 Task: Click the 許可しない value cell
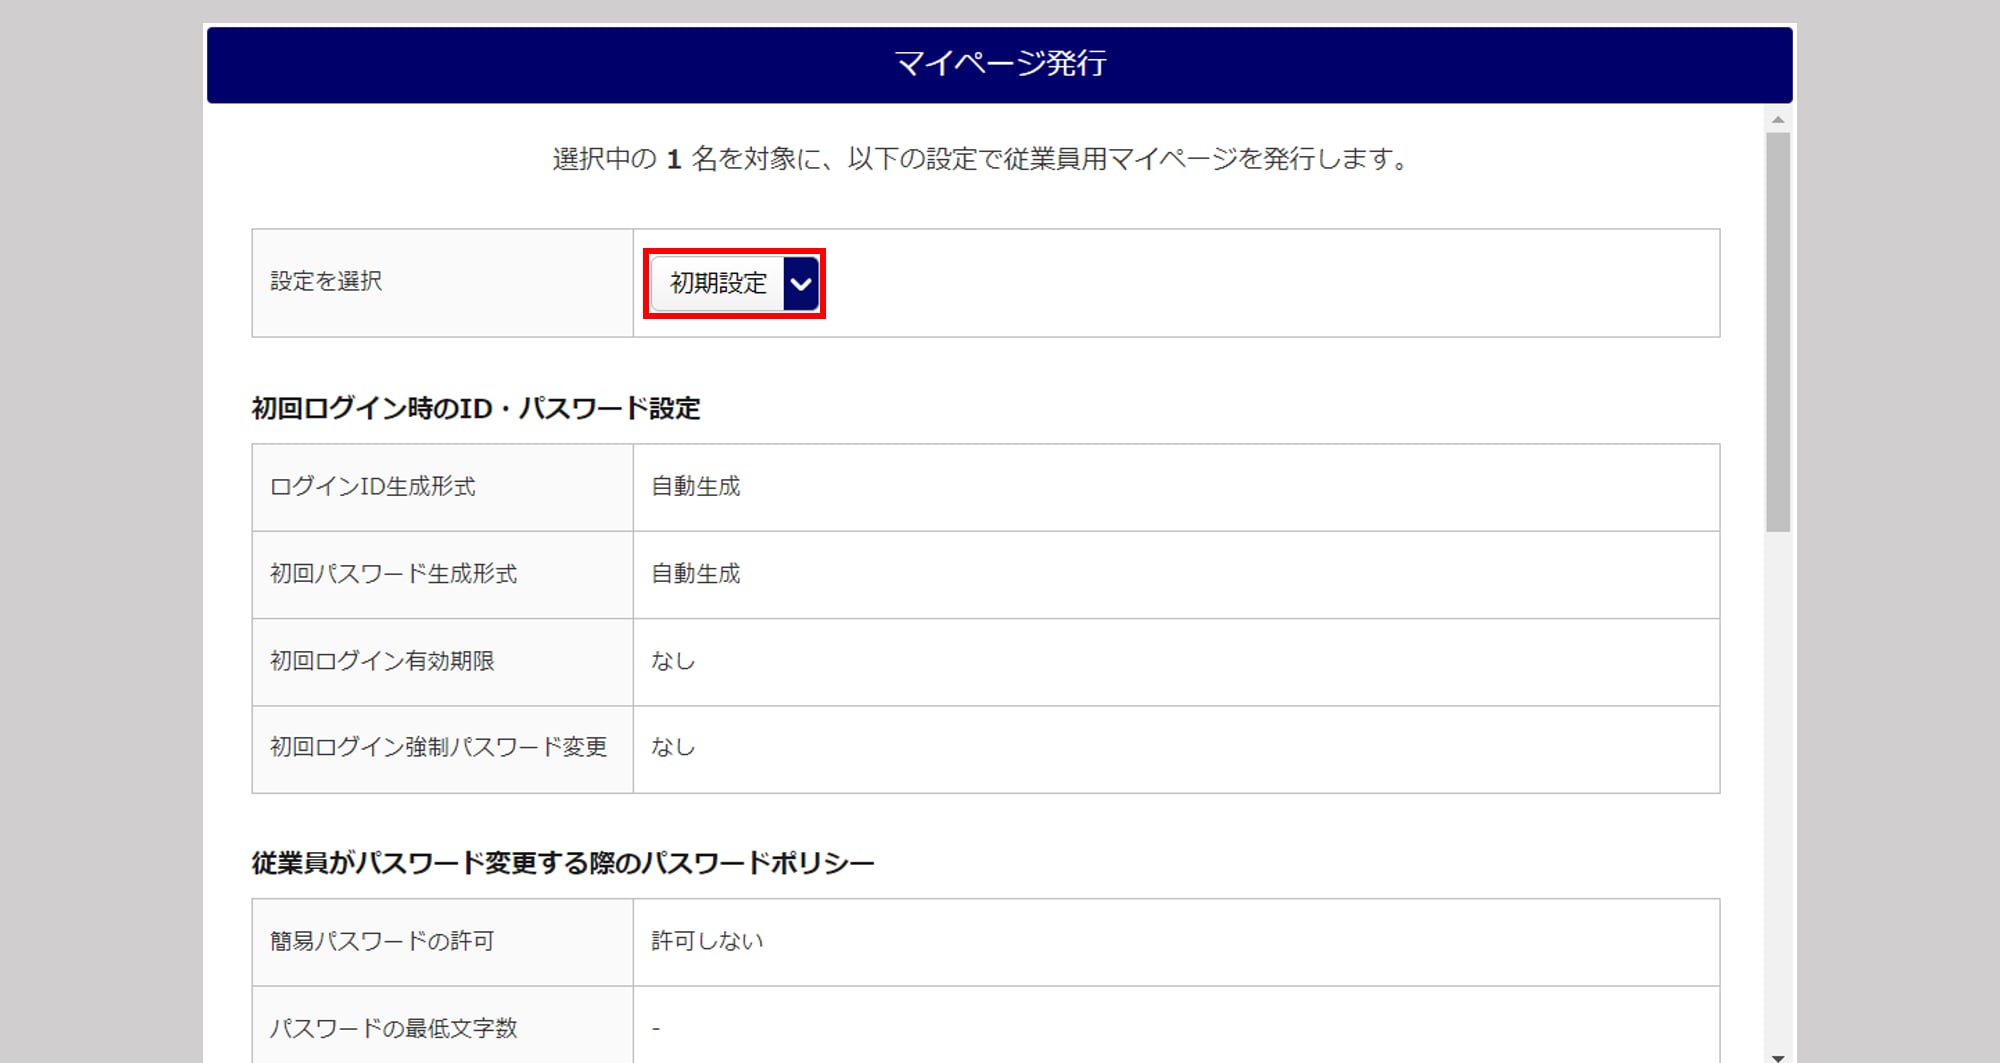[708, 941]
